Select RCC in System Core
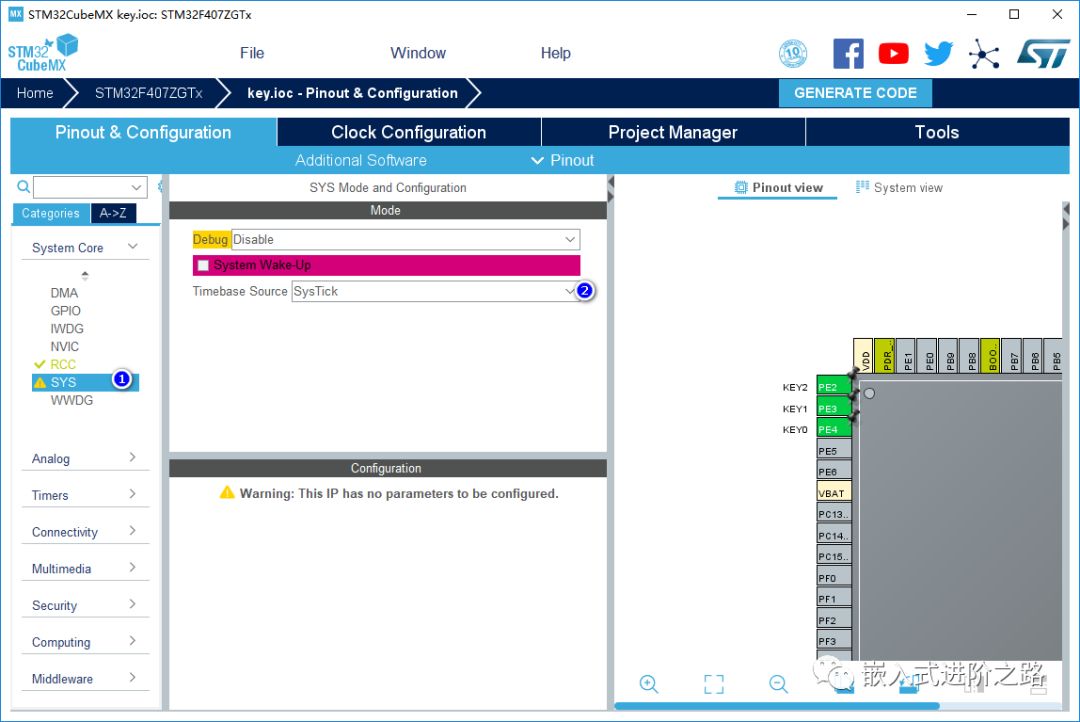This screenshot has height=722, width=1080. click(x=63, y=364)
